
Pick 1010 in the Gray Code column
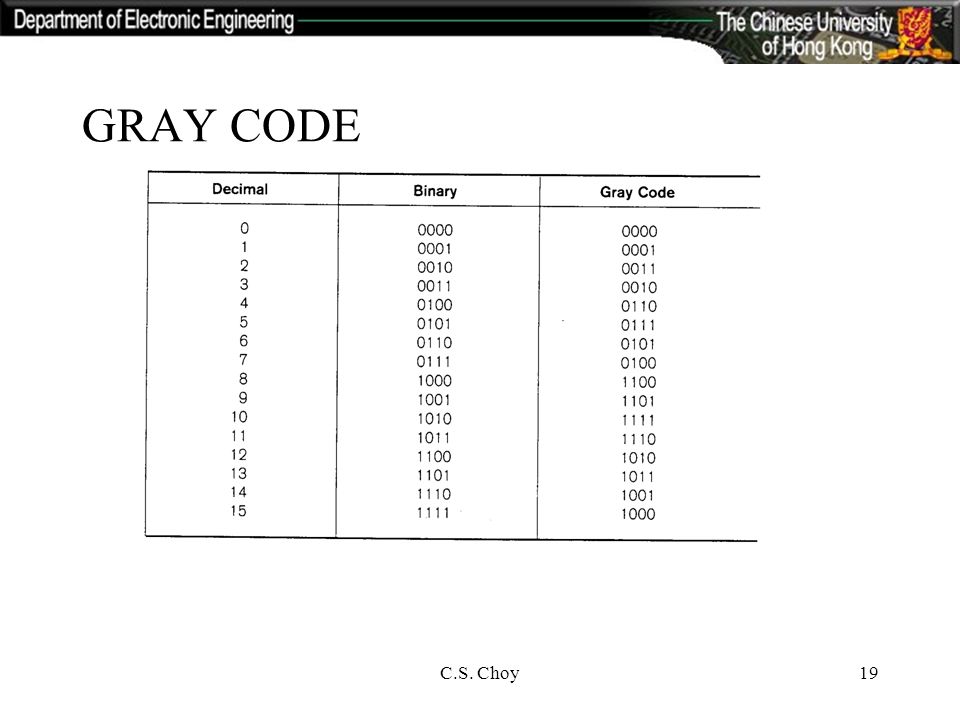pyautogui.click(x=638, y=458)
